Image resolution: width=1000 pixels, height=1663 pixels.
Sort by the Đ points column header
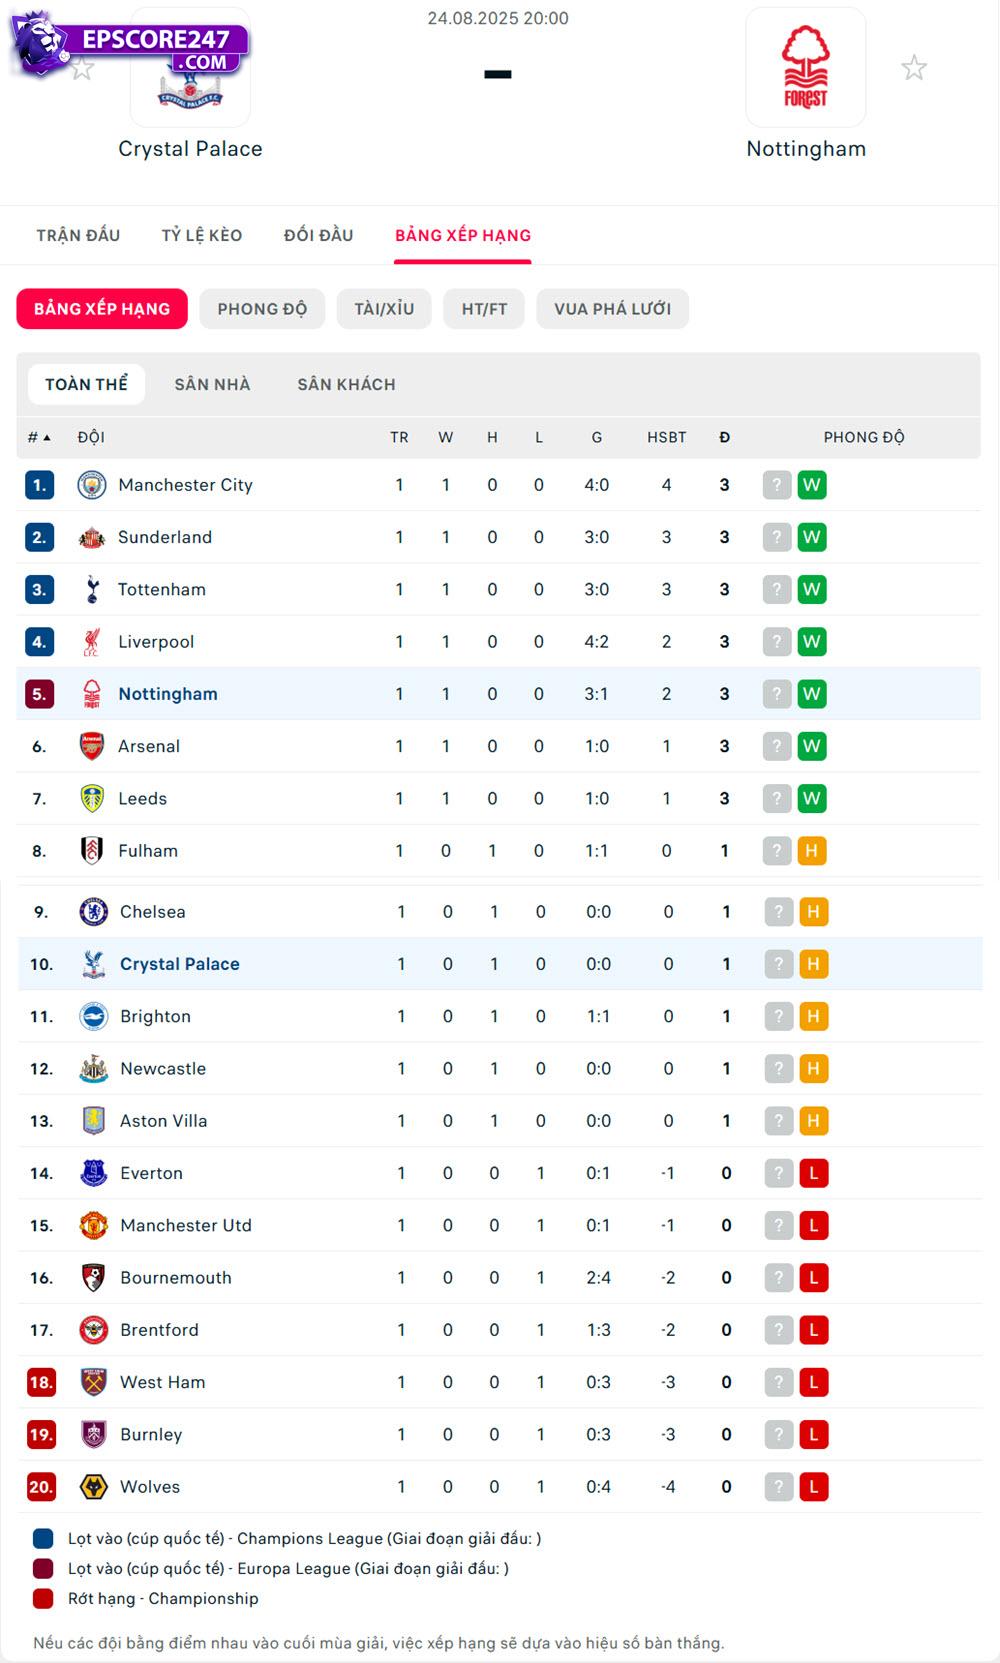[x=724, y=437]
